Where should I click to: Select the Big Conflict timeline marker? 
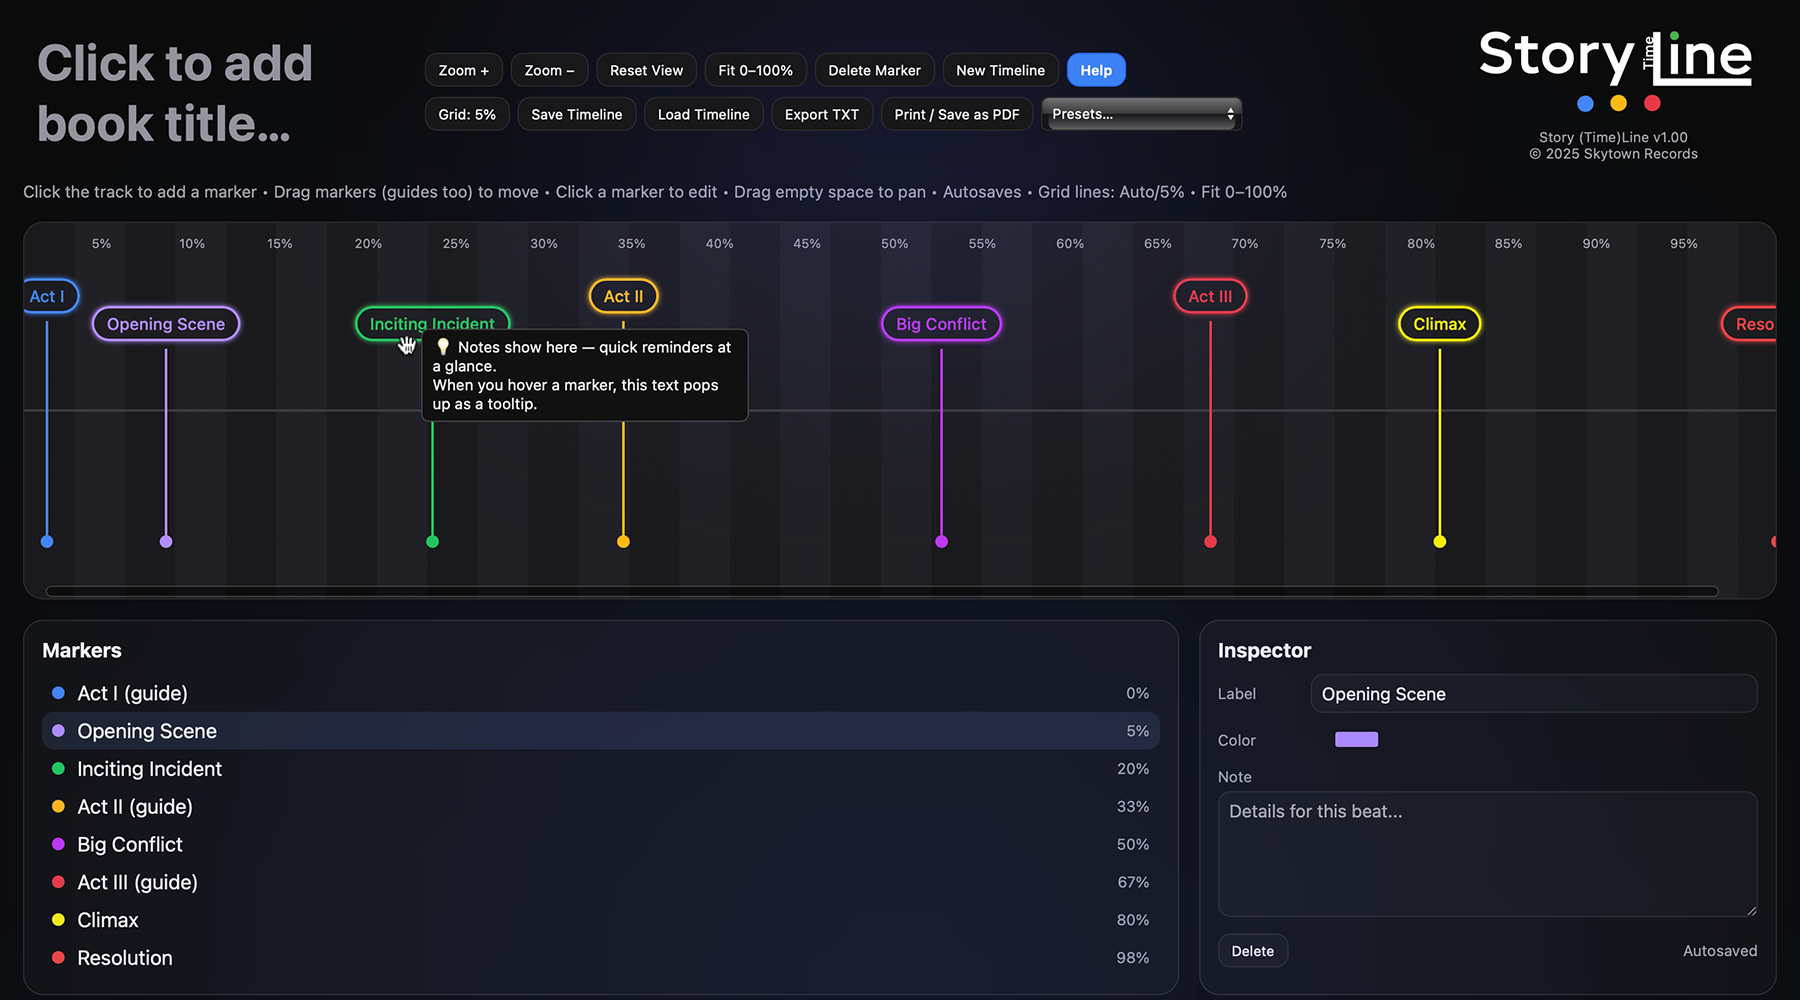[x=940, y=324]
